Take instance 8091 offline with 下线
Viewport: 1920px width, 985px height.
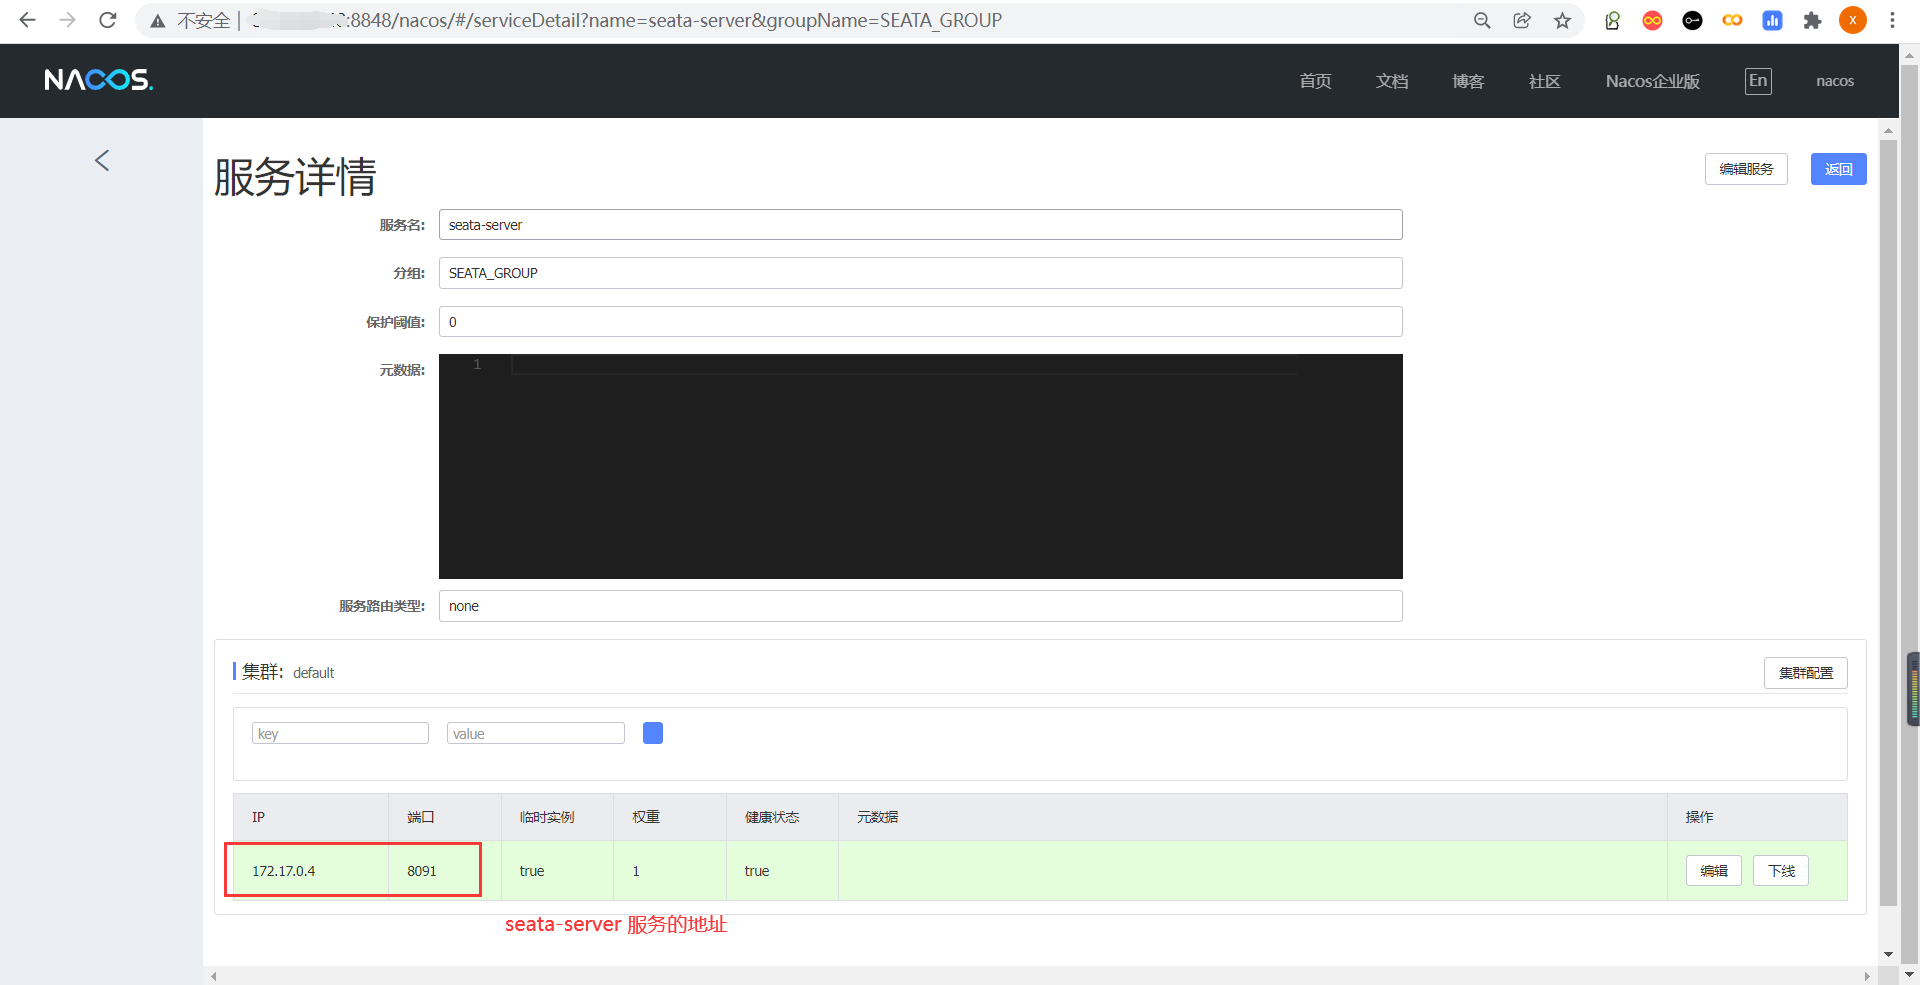pos(1780,871)
